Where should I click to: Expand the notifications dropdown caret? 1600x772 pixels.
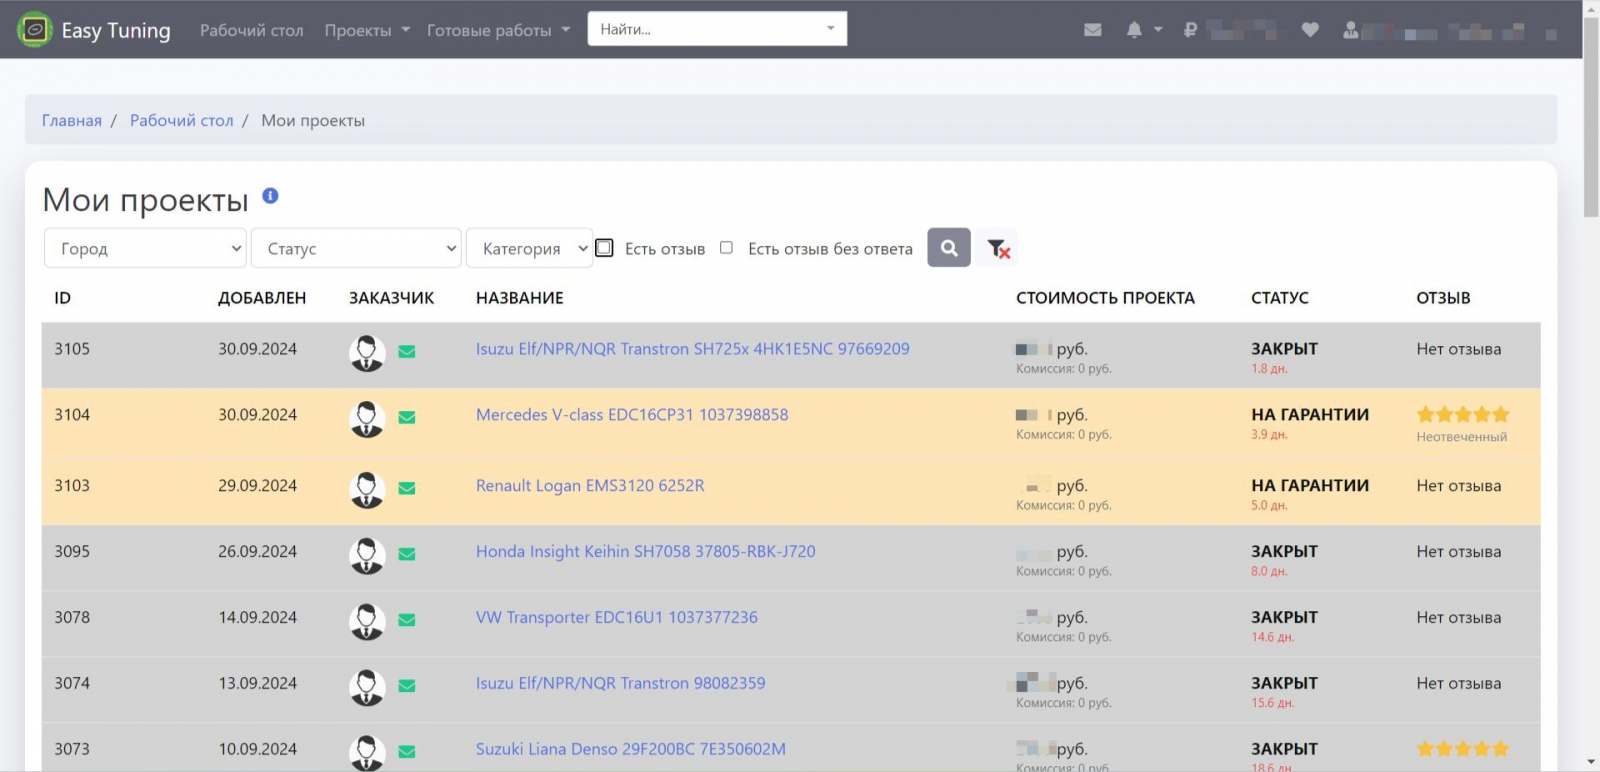pos(1158,30)
